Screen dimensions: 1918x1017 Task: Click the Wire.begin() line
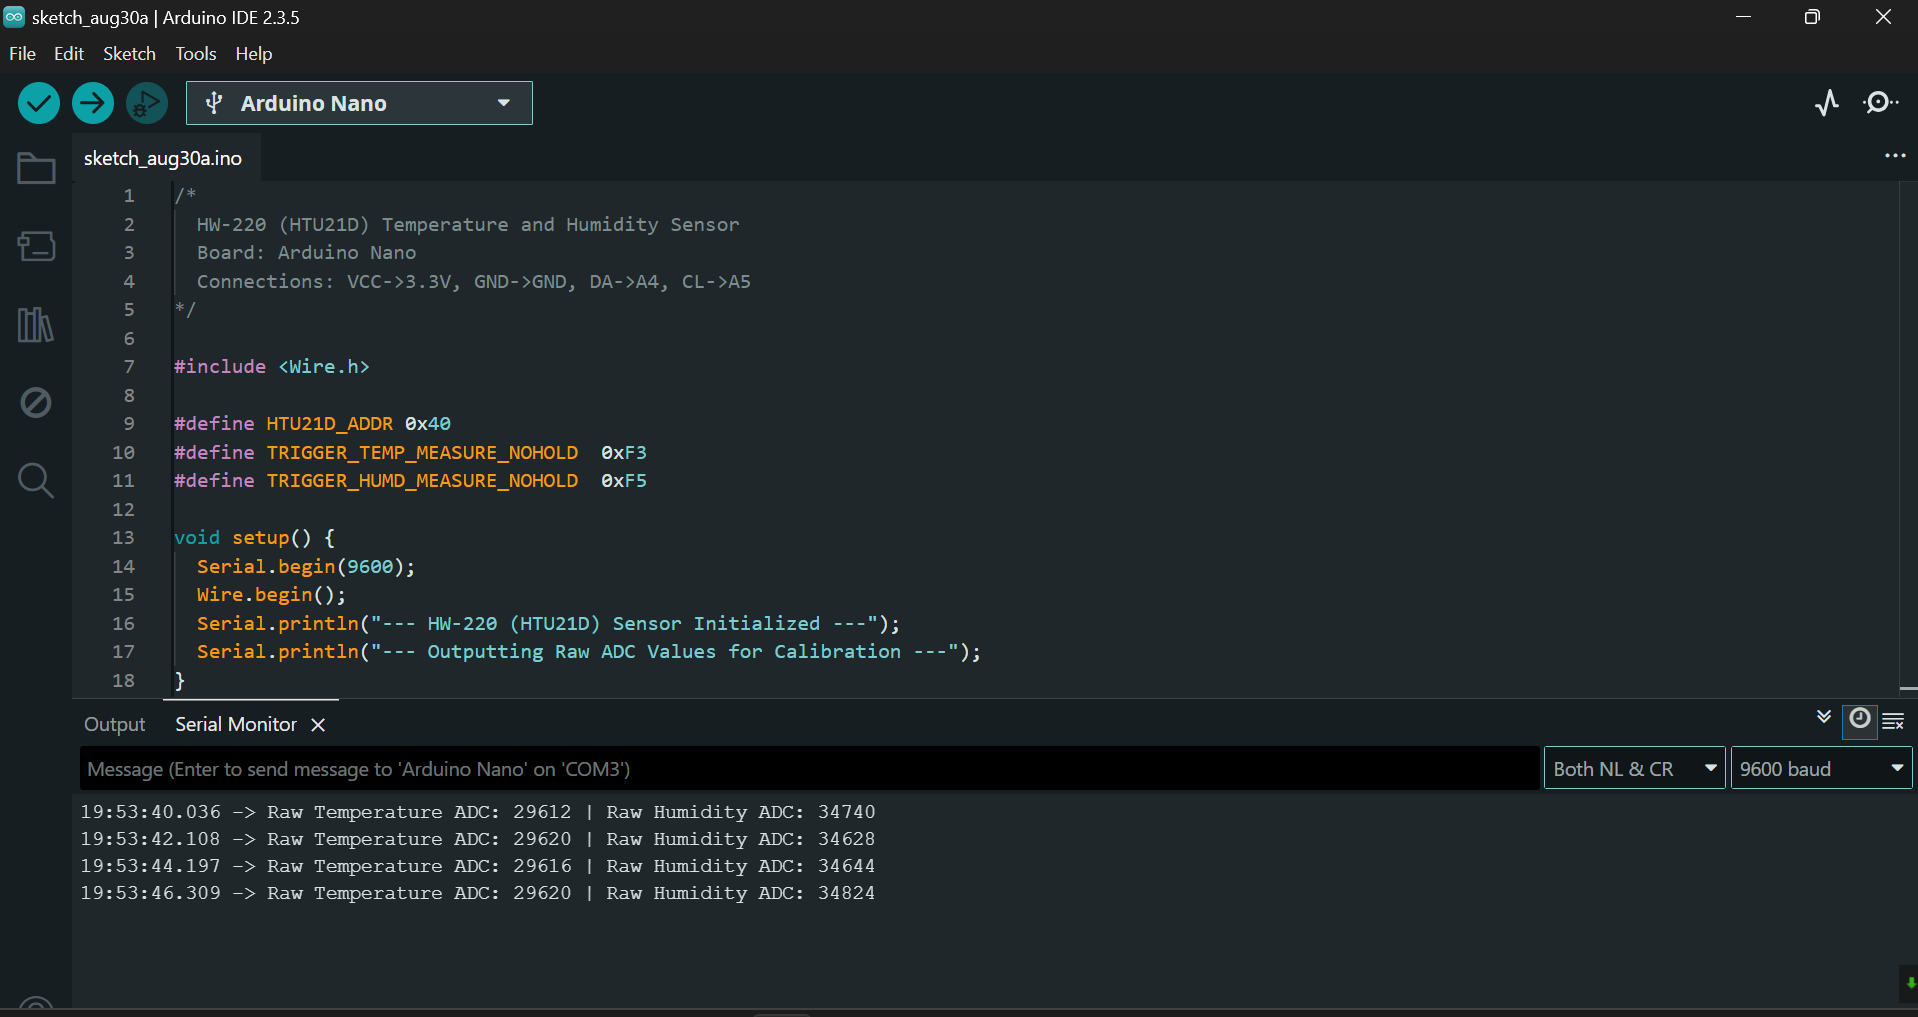click(271, 595)
